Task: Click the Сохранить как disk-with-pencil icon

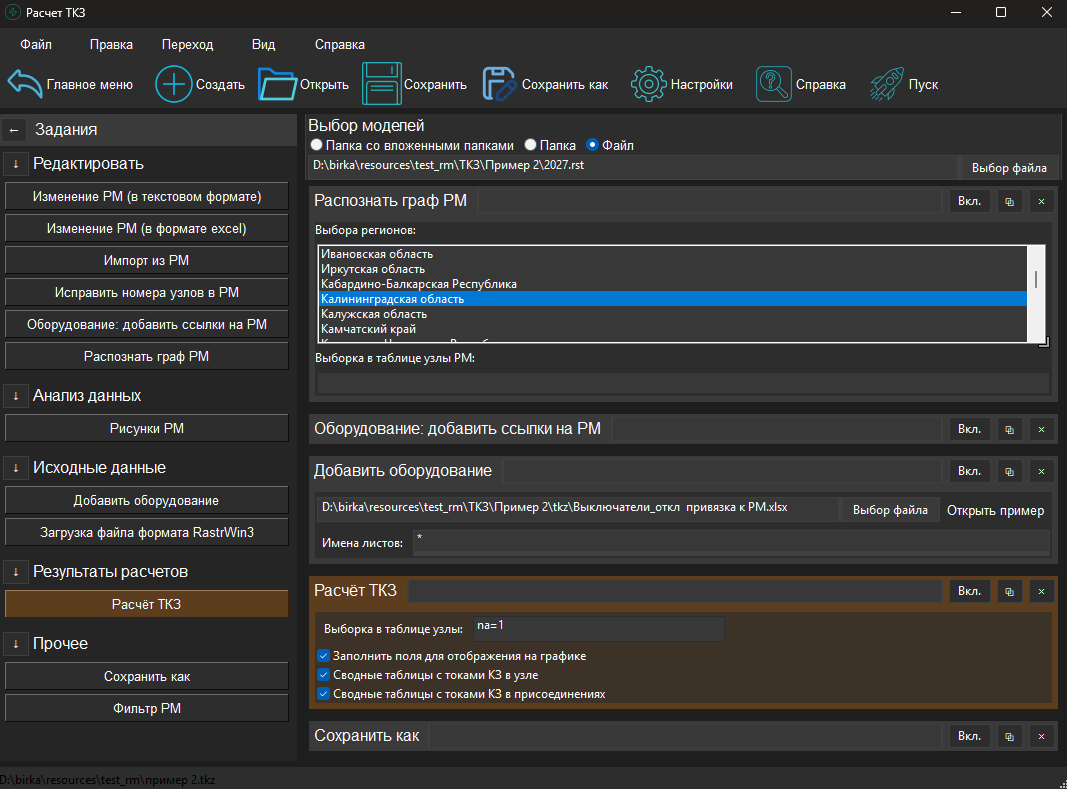Action: pos(499,84)
